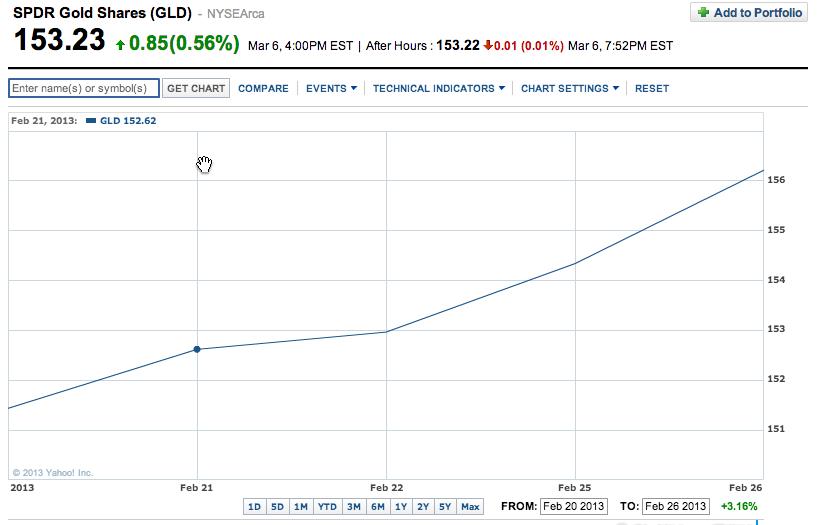Select the 3M time range
The image size is (821, 525).
click(x=354, y=507)
